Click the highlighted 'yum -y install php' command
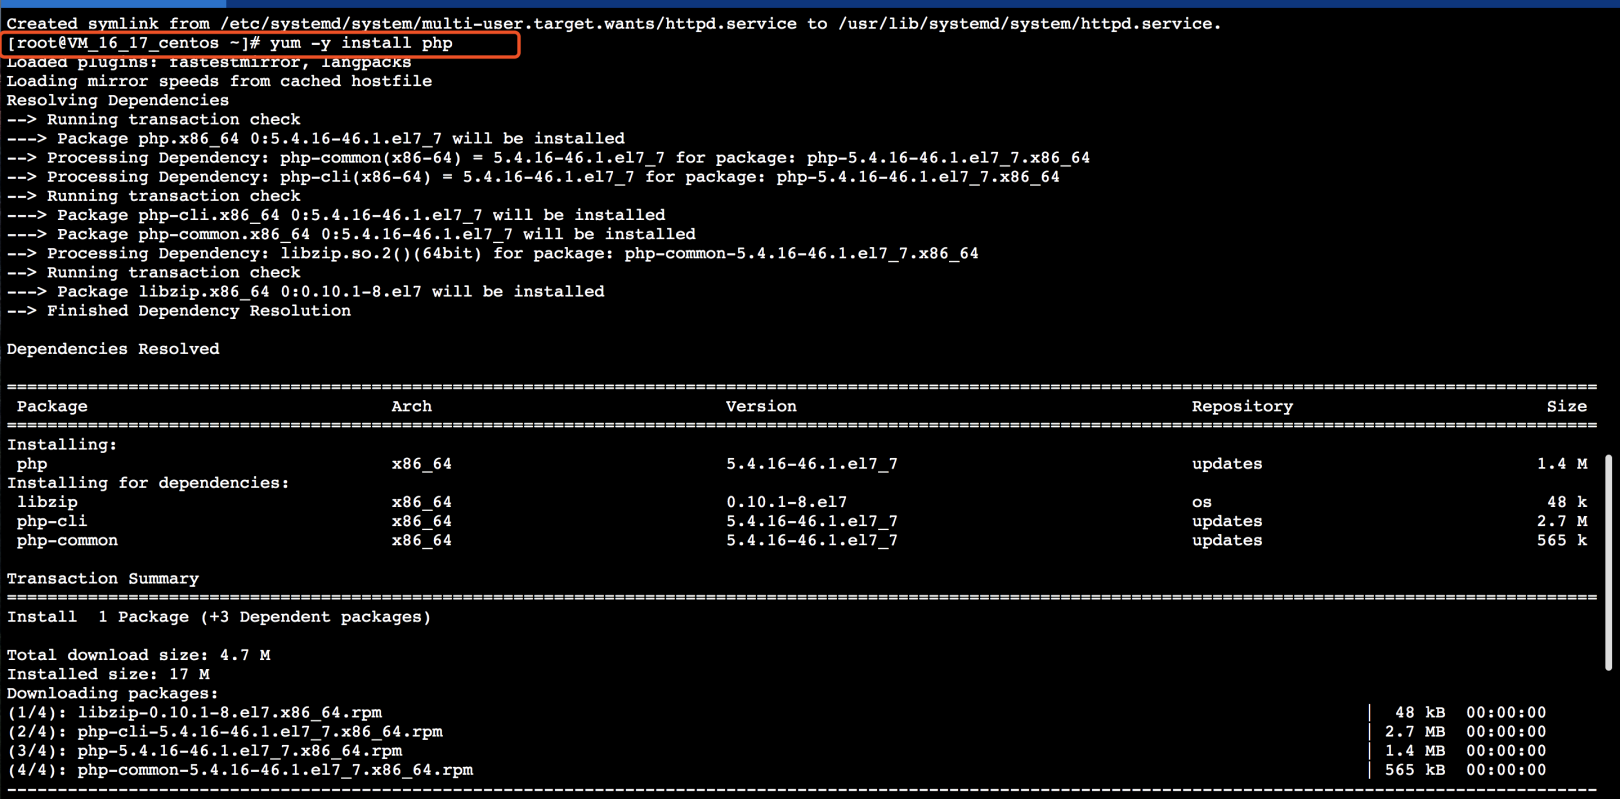The width and height of the screenshot is (1620, 799). click(361, 43)
